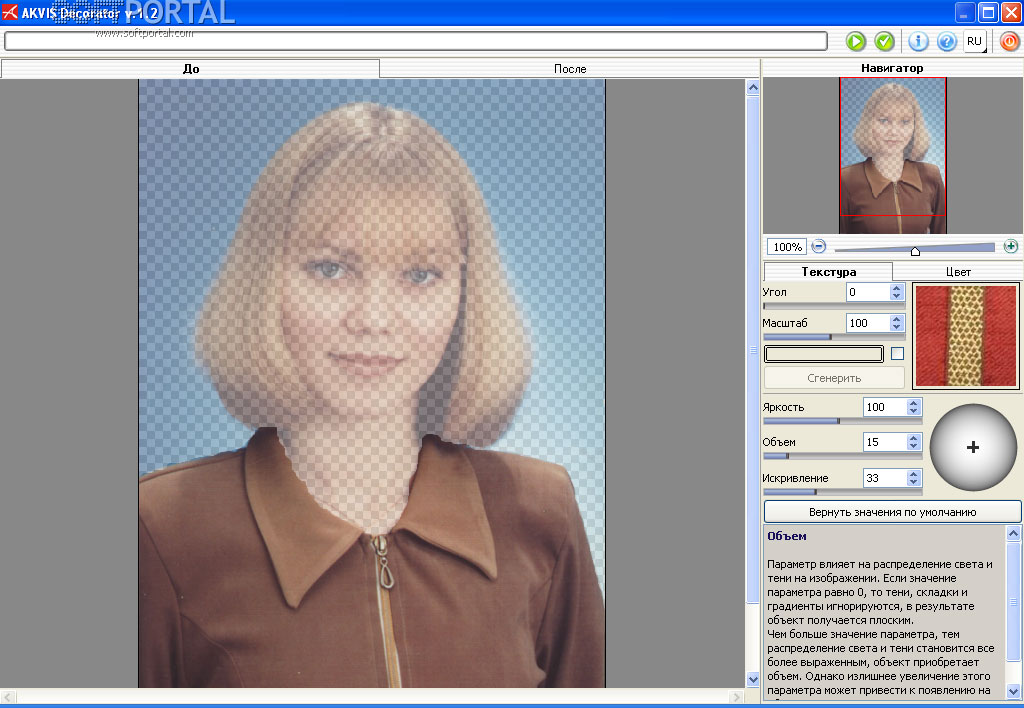This screenshot has width=1024, height=708.
Task: Click the portrait image on canvas
Action: point(372,383)
